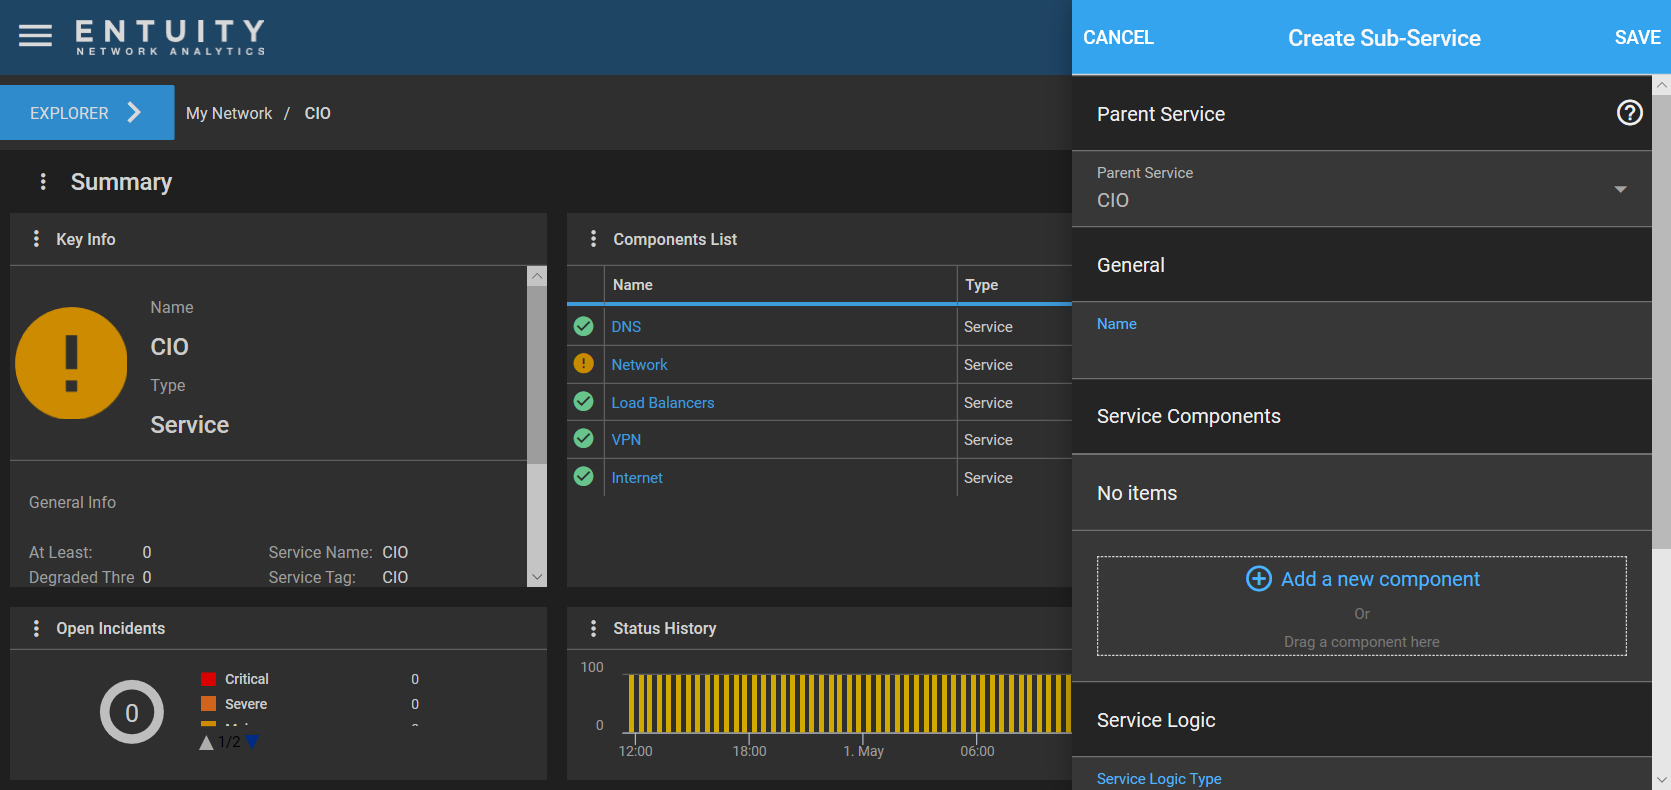The height and width of the screenshot is (790, 1671).
Task: Open the Key Info panel options menu
Action: [x=36, y=239]
